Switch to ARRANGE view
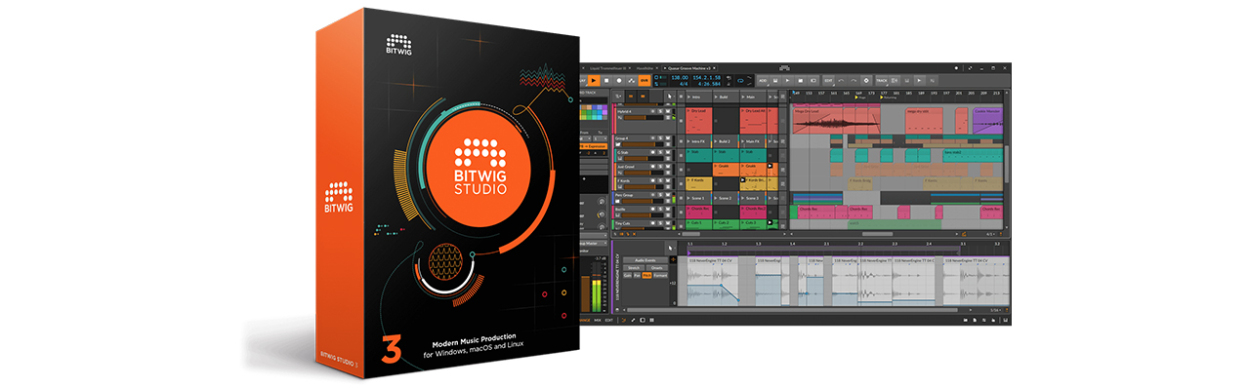The image size is (1250, 388). (585, 320)
